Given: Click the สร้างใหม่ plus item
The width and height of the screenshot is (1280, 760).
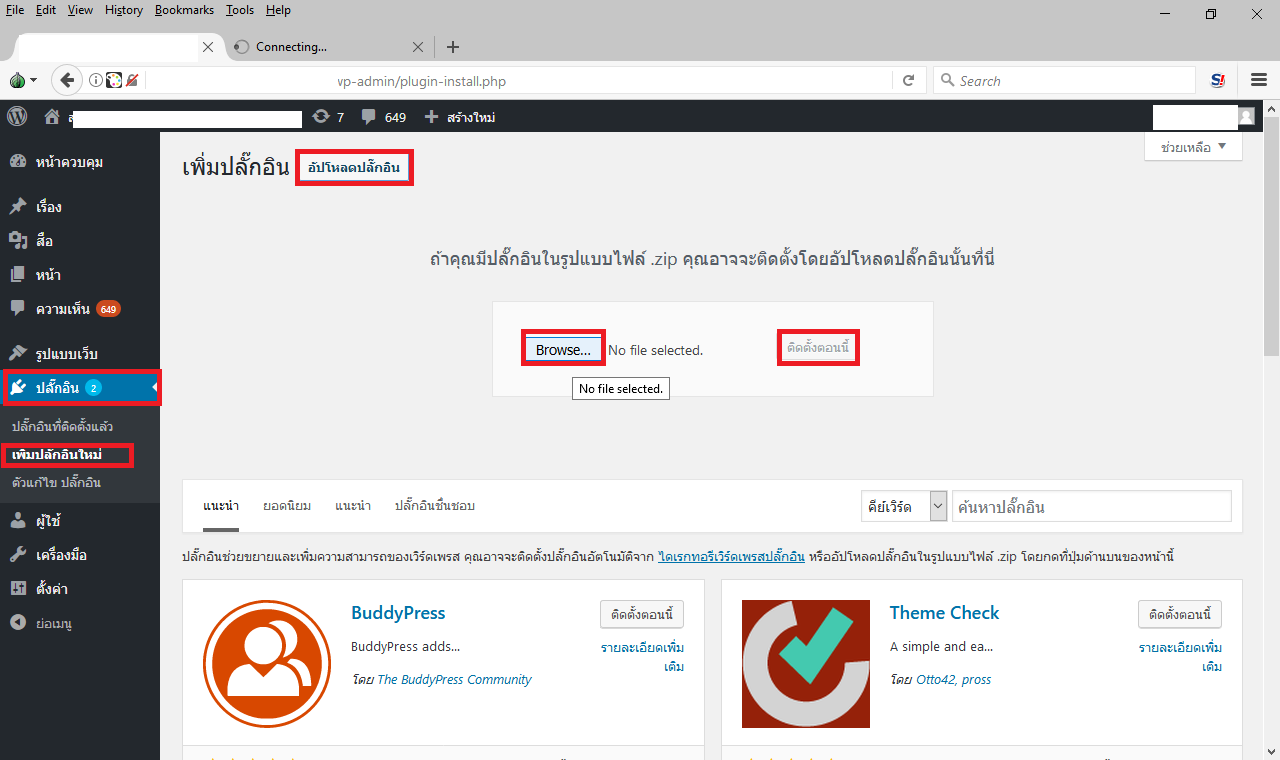Looking at the screenshot, I should 460,117.
